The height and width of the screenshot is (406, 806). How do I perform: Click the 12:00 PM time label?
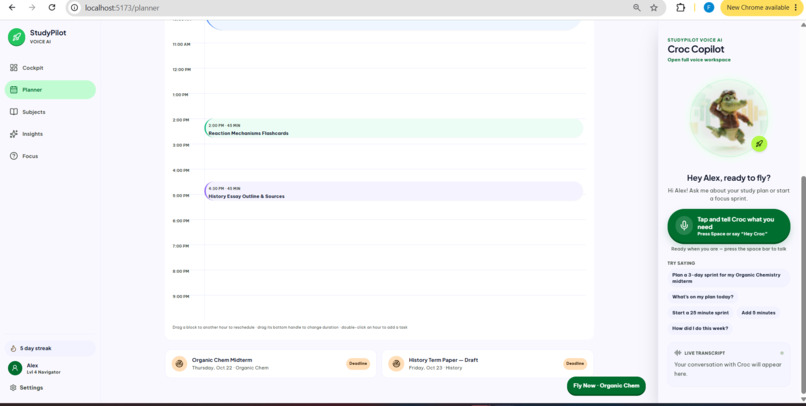[x=181, y=69]
